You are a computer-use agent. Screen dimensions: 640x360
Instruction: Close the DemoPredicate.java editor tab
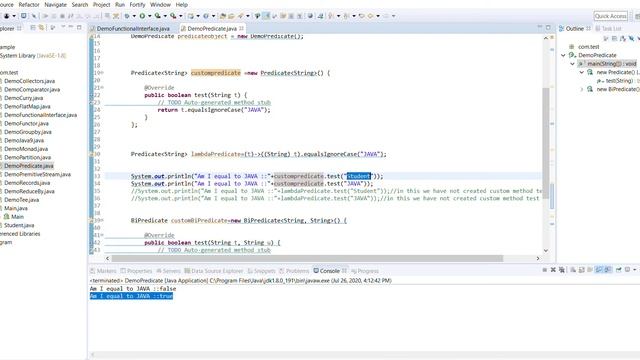pos(241,28)
